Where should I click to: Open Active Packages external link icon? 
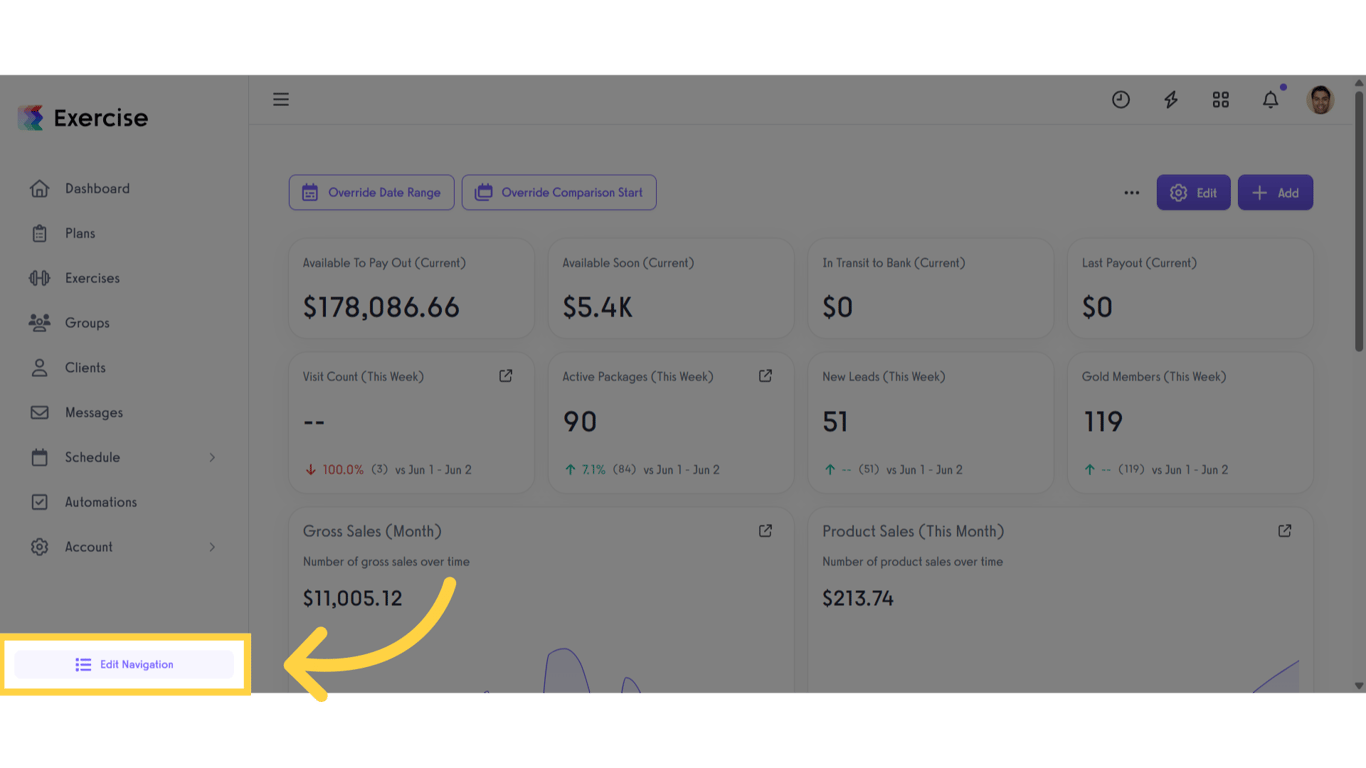click(x=765, y=376)
